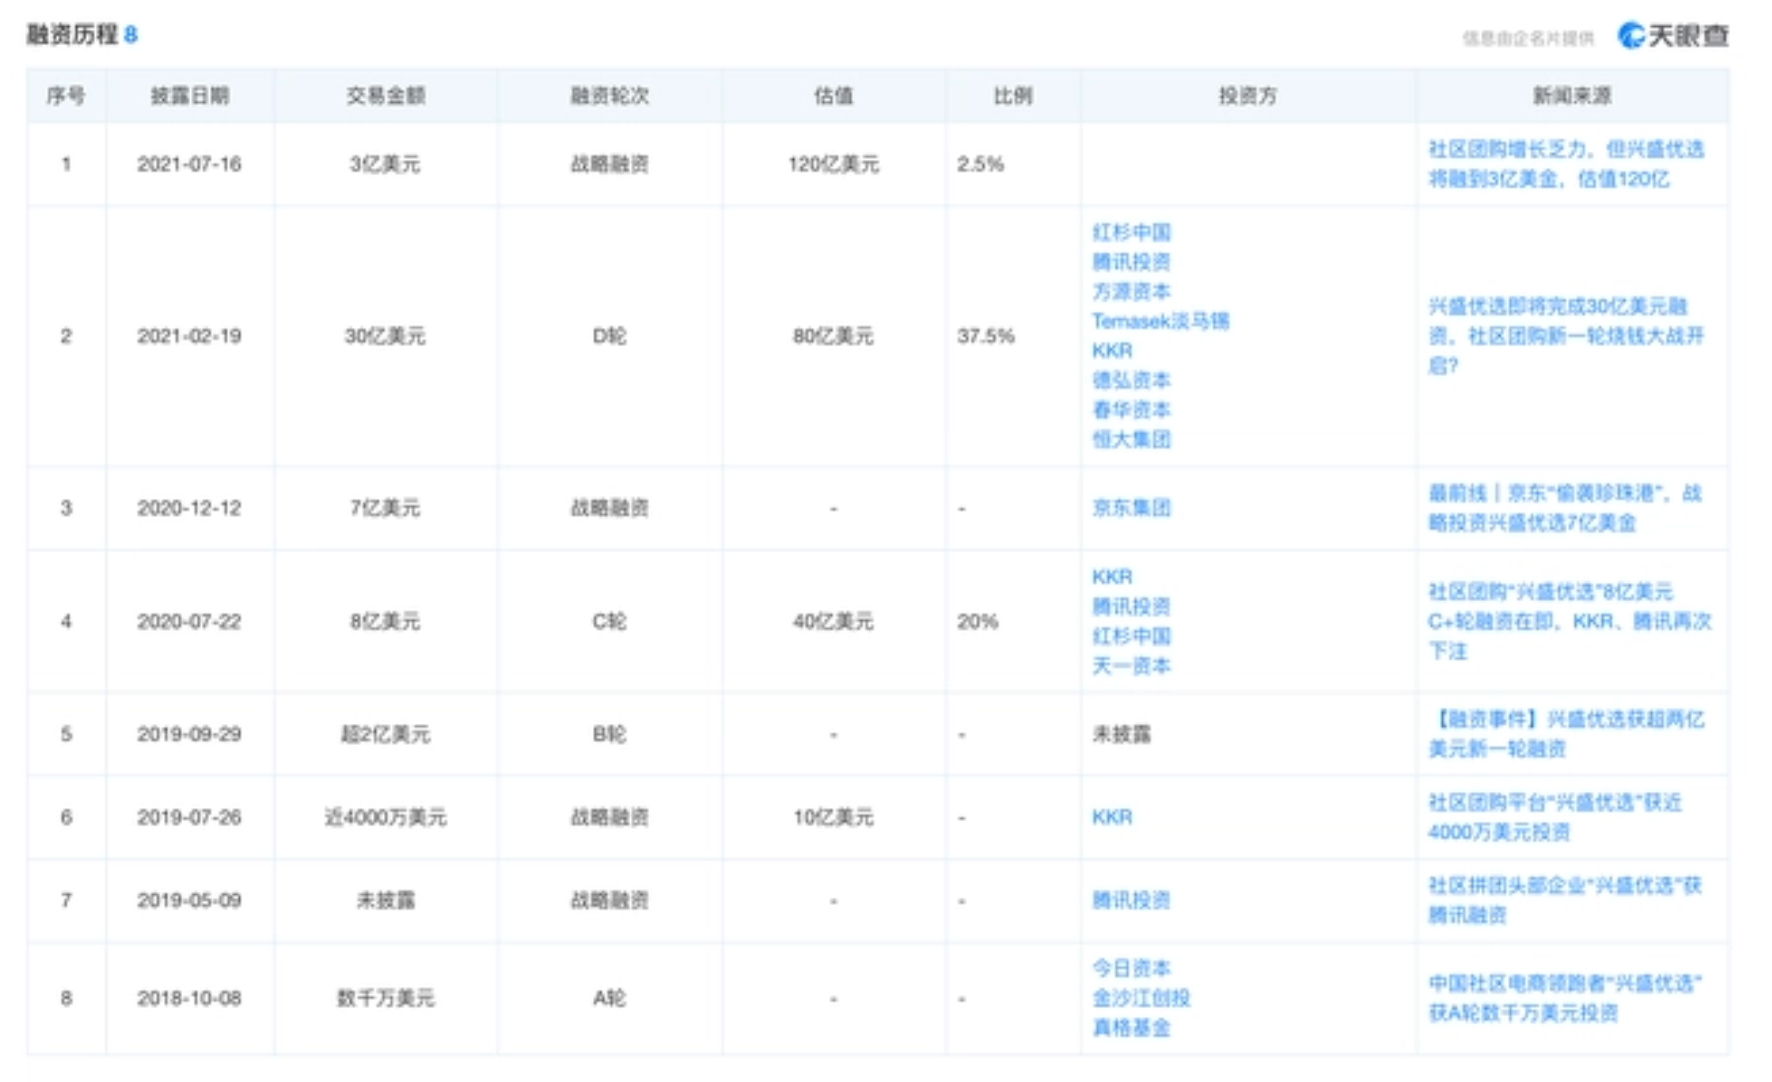This screenshot has width=1772, height=1082.
Task: Click the 披露日期 column header
Action: point(190,96)
